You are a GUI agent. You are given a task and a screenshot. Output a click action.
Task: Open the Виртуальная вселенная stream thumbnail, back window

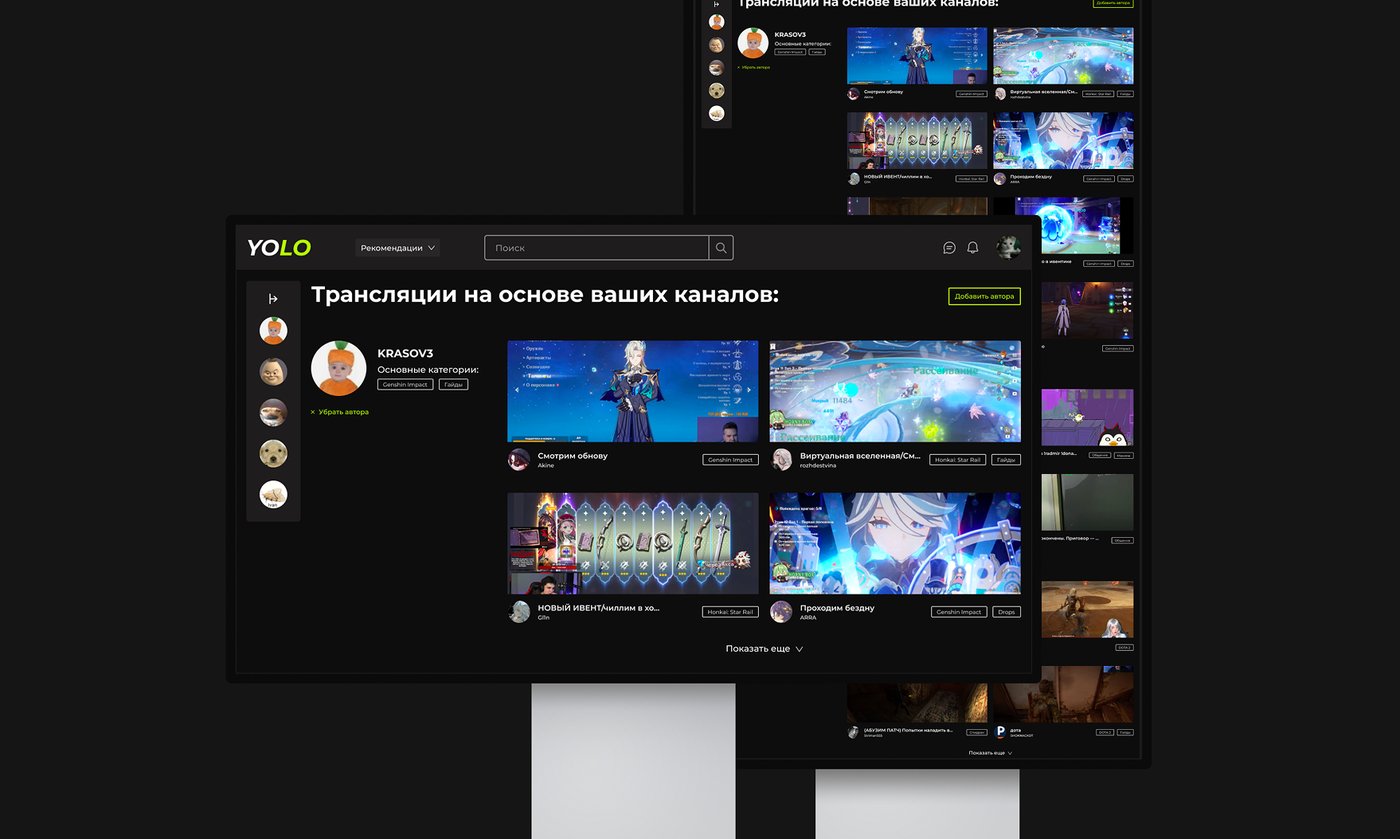tap(1064, 56)
